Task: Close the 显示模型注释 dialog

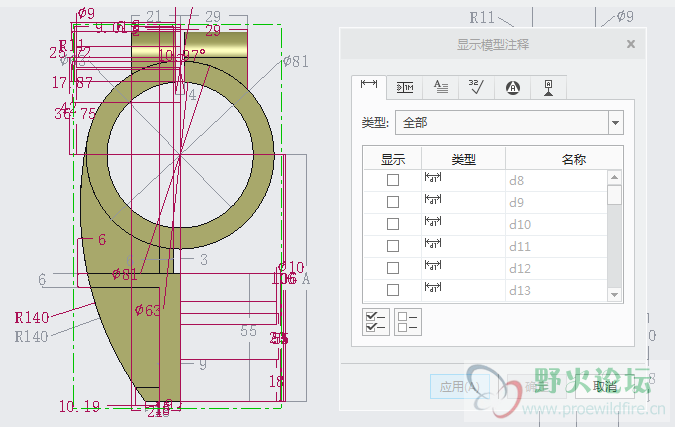Action: click(631, 44)
